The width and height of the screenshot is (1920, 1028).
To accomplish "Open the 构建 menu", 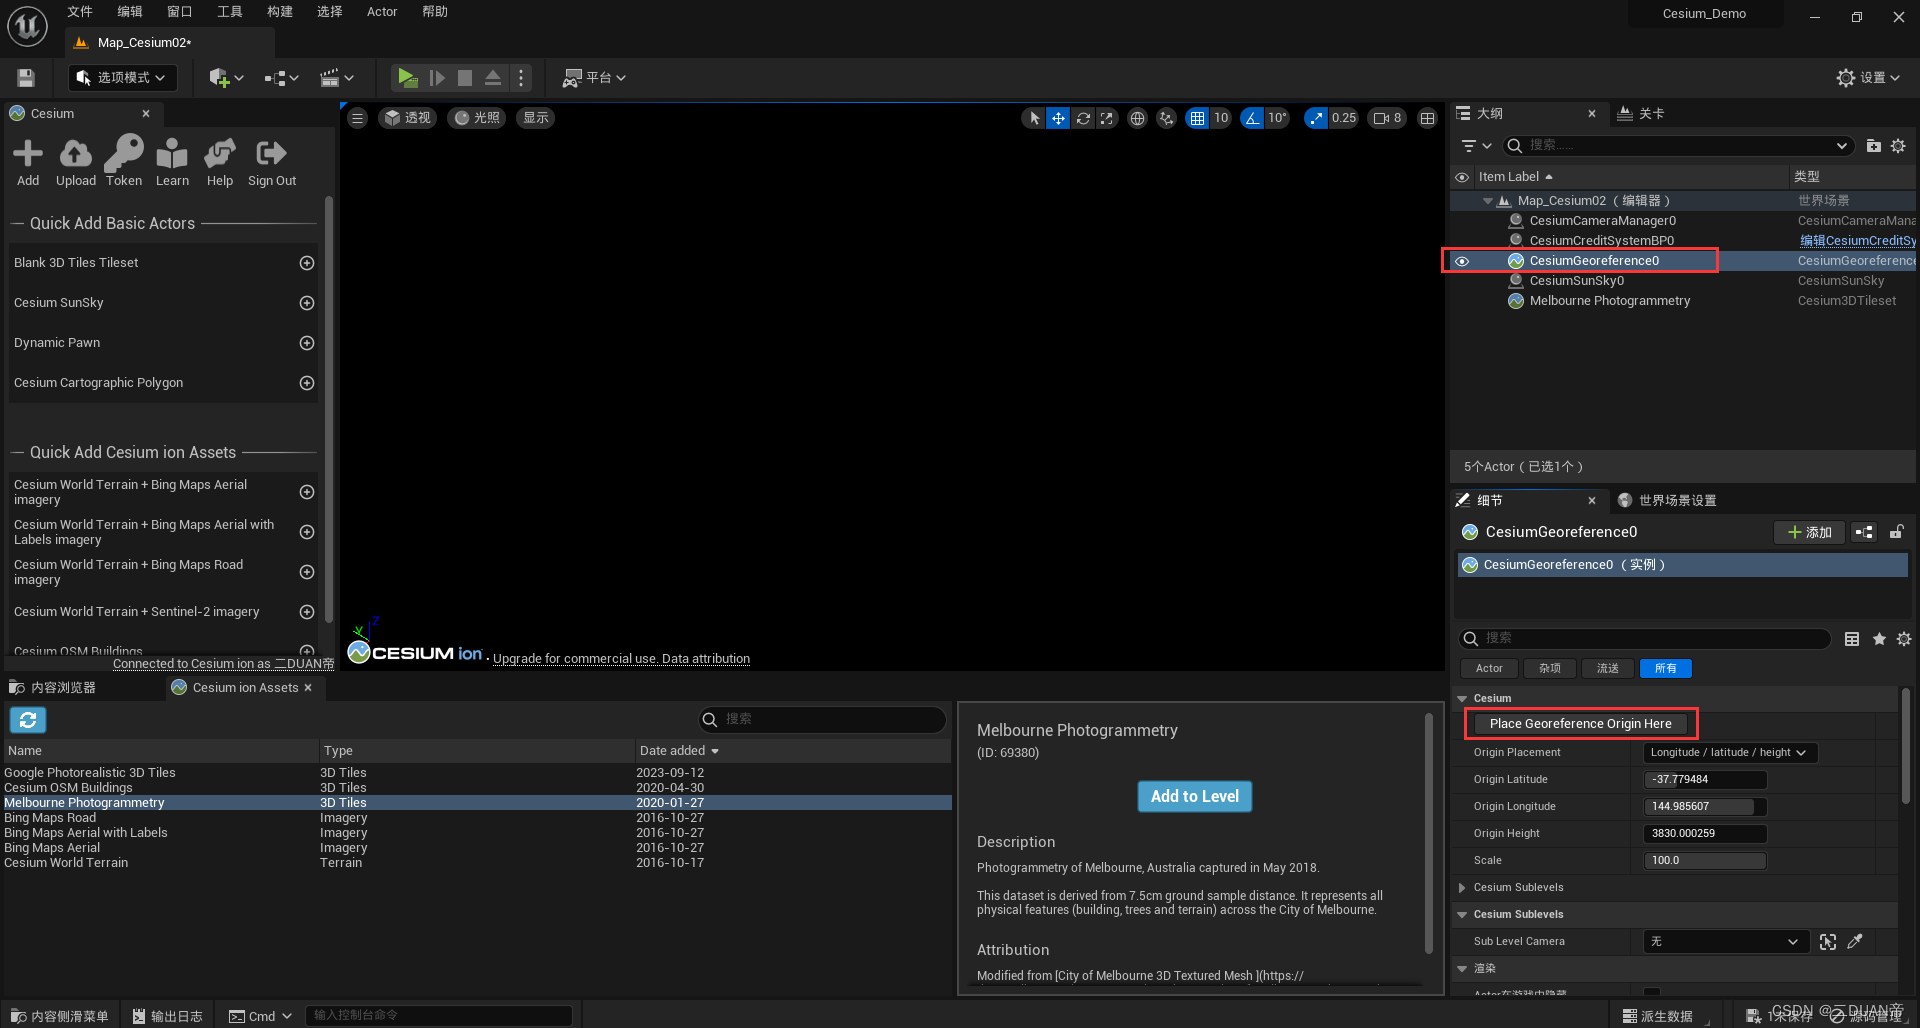I will 280,12.
